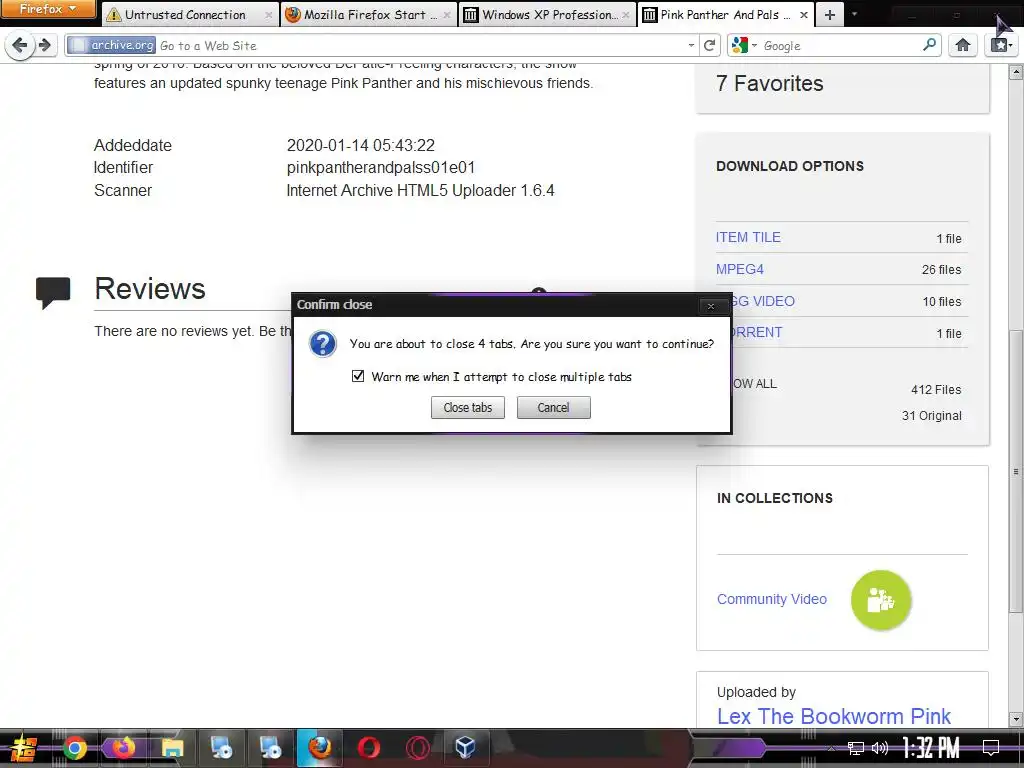Confirm with the Close tabs button
1024x768 pixels.
tap(468, 408)
